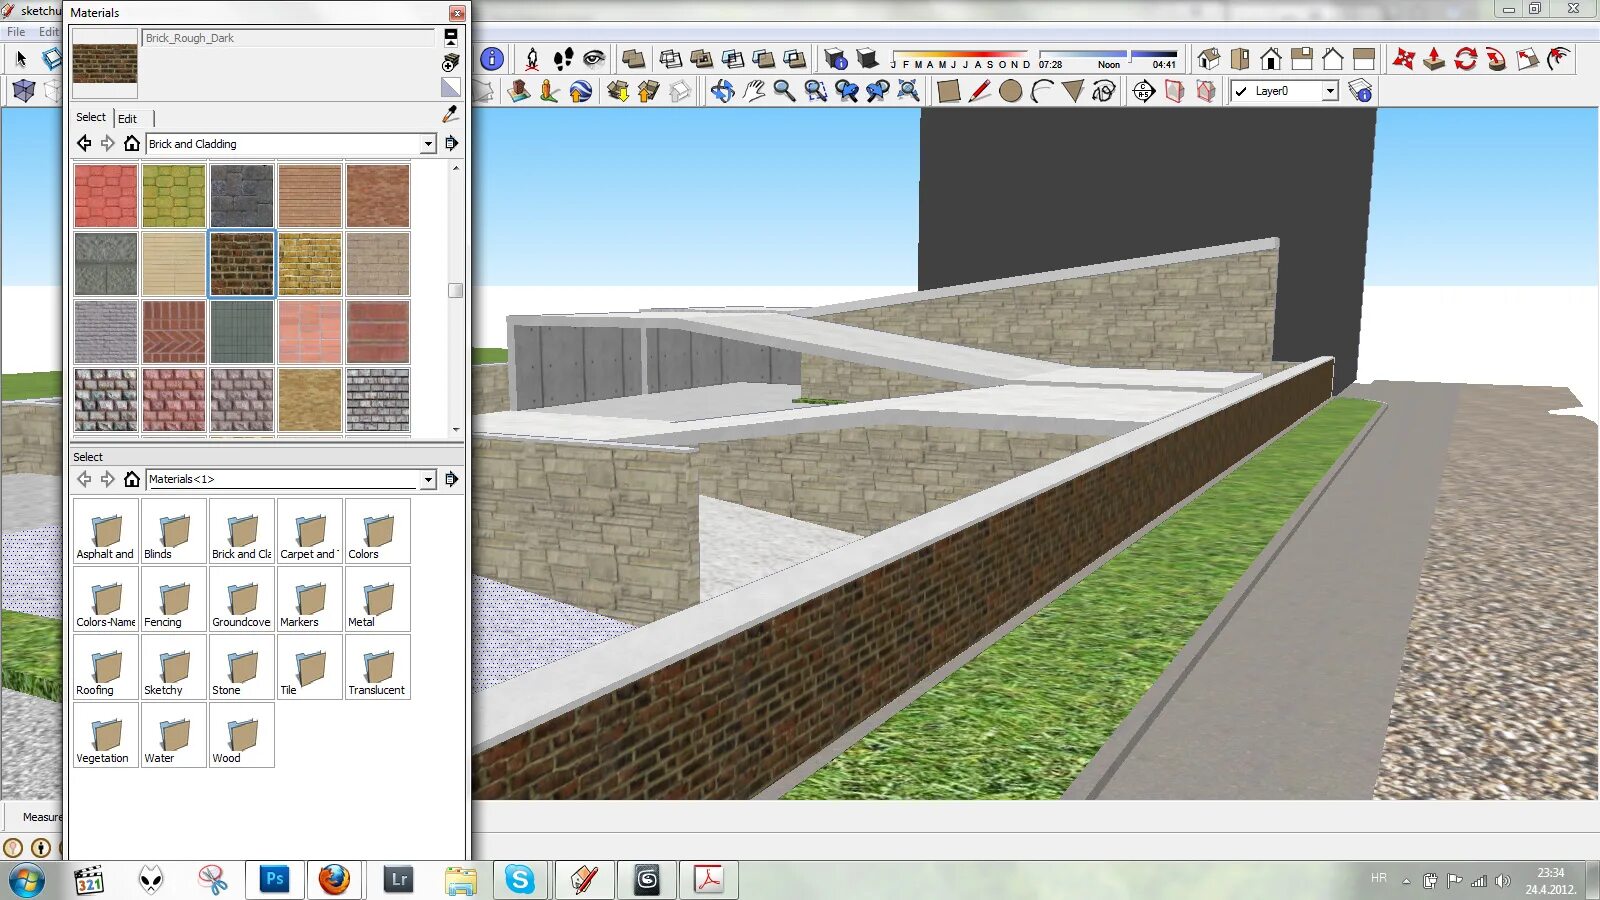This screenshot has height=900, width=1600.
Task: Select the Circle drawing tool
Action: click(1011, 92)
